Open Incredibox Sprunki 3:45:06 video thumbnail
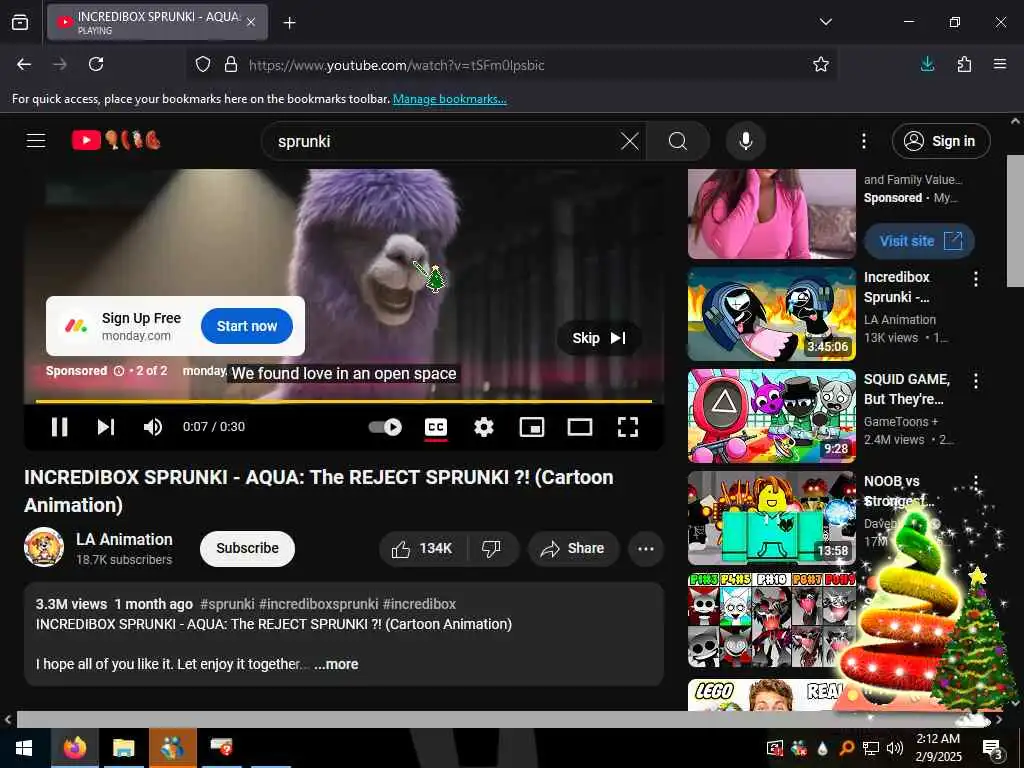 772,313
